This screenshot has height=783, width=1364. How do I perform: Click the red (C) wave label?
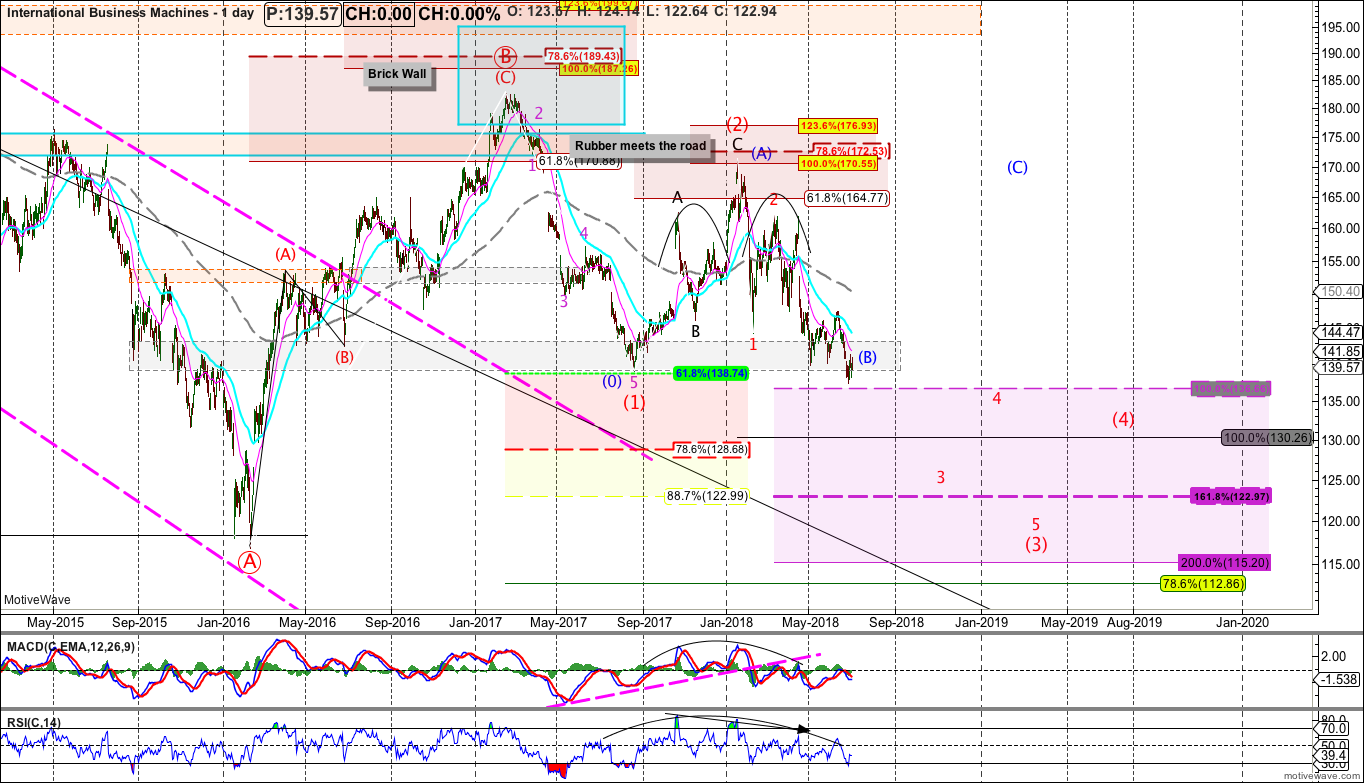point(506,77)
